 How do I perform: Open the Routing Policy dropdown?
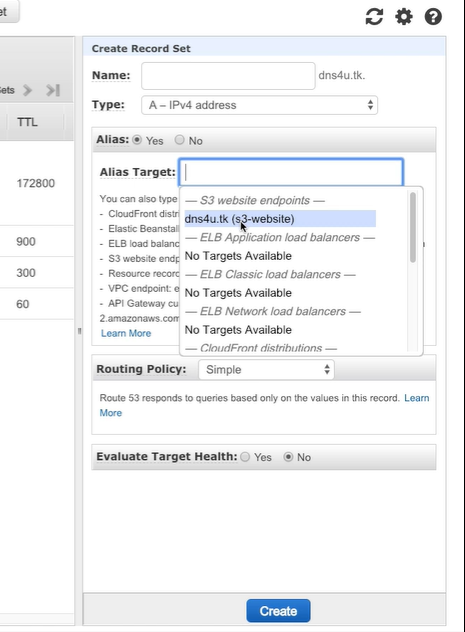tap(266, 370)
